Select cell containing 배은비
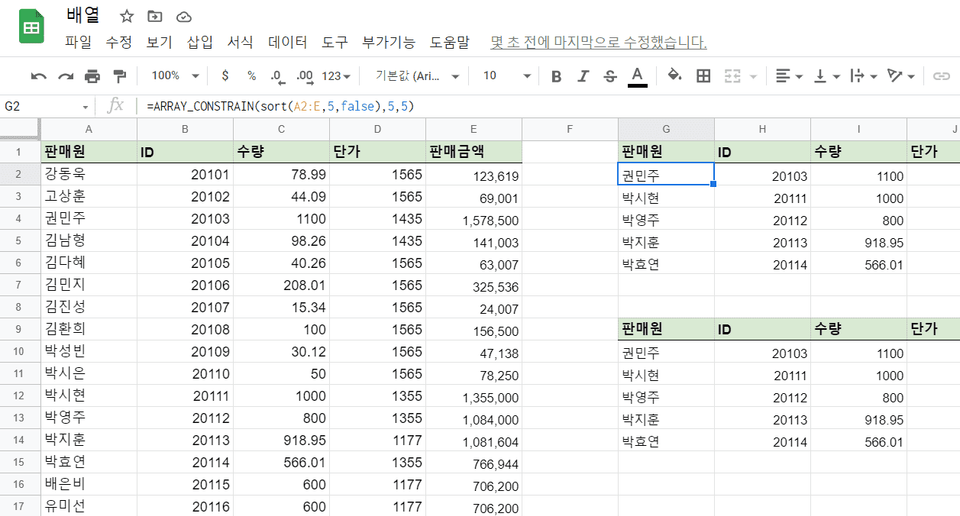Viewport: 960px width, 516px height. [x=89, y=484]
